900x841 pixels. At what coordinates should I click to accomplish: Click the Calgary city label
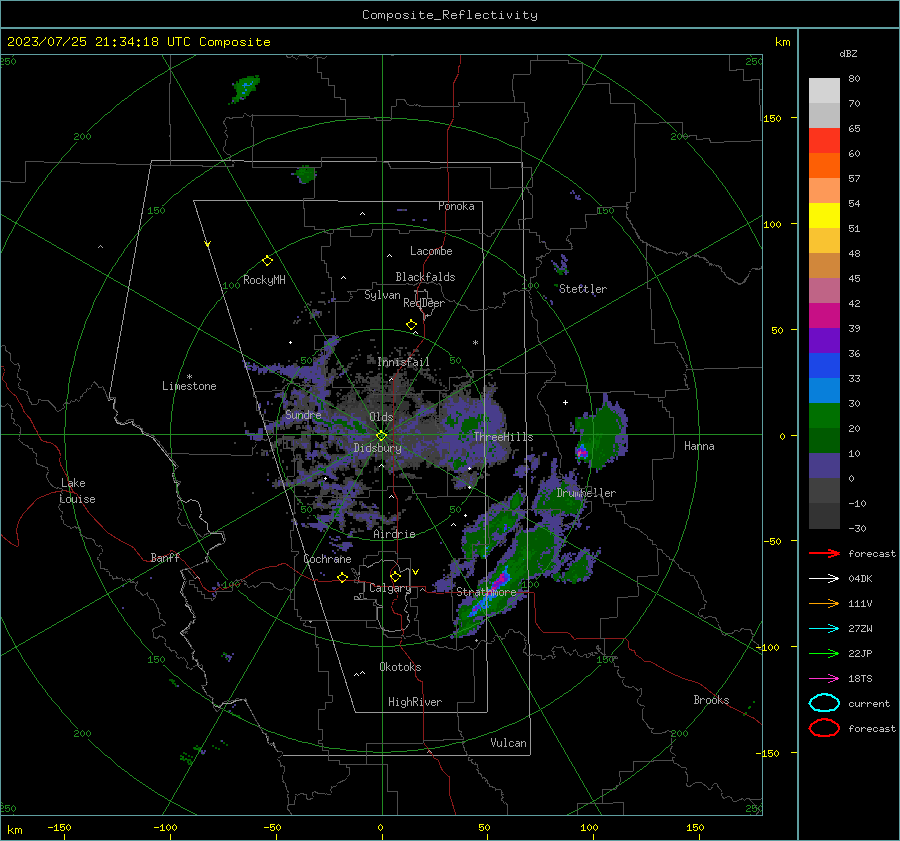coord(390,588)
